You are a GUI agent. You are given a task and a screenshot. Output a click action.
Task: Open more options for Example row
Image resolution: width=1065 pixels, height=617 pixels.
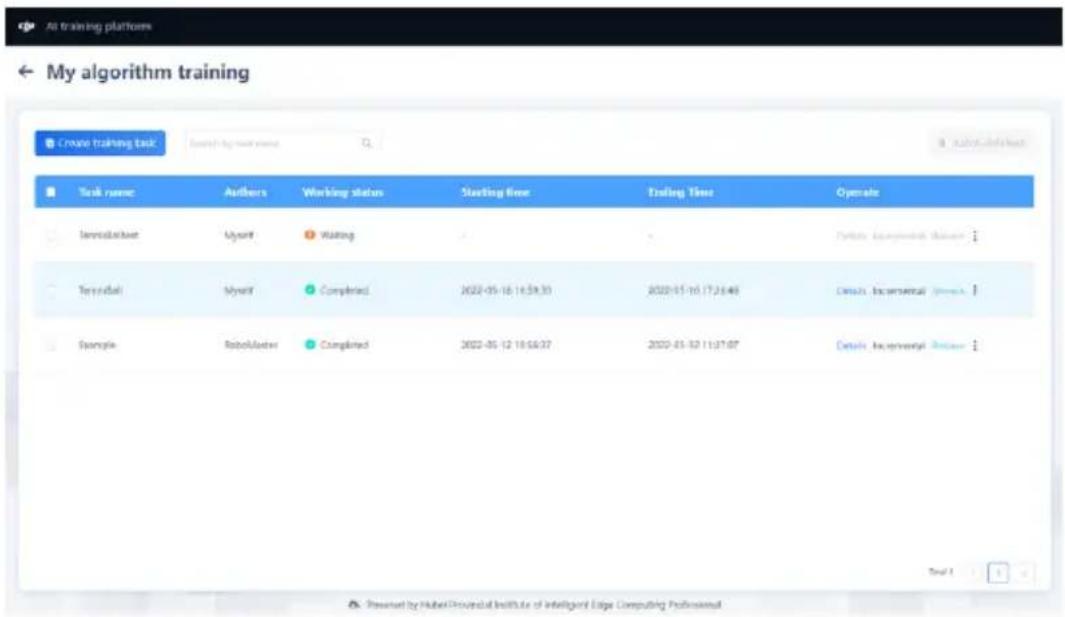[x=975, y=345]
